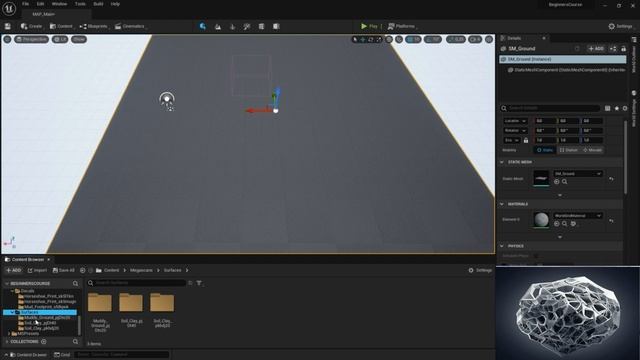Collapse the Surfaces folder in tree
Viewport: 640px width, 360px height.
click(x=12, y=312)
